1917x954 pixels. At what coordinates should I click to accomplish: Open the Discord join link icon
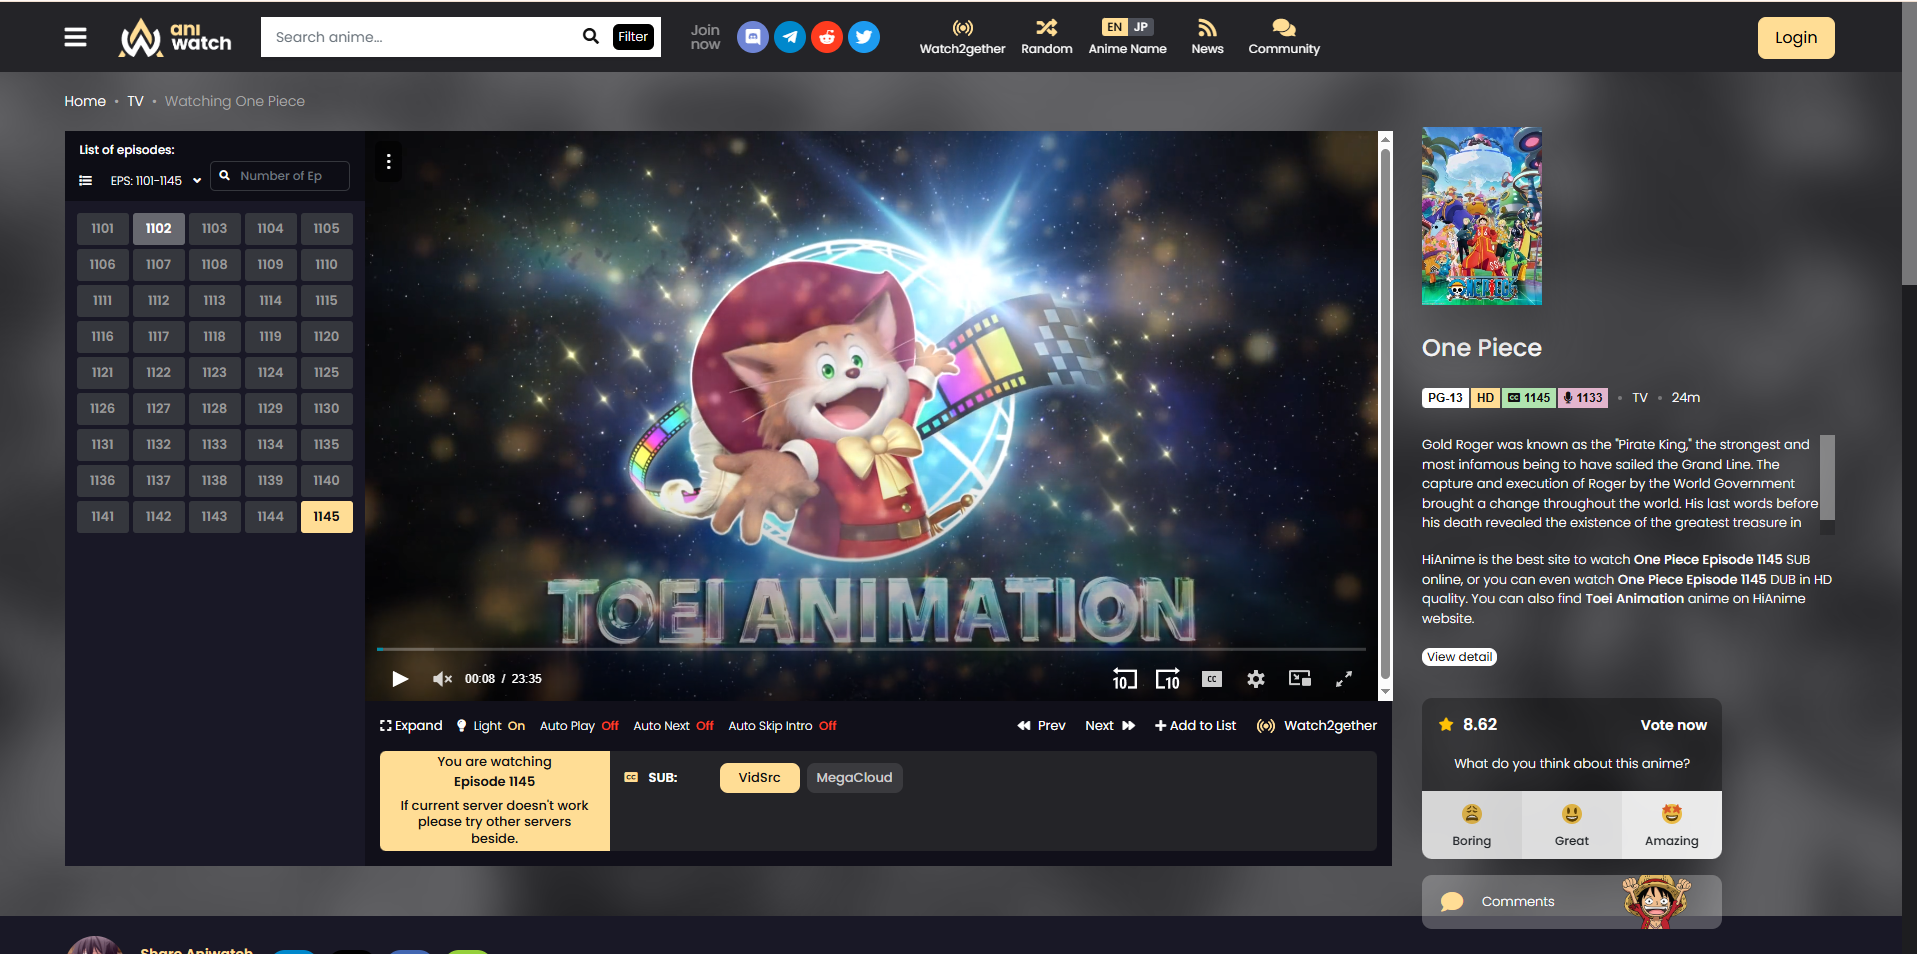click(x=752, y=37)
